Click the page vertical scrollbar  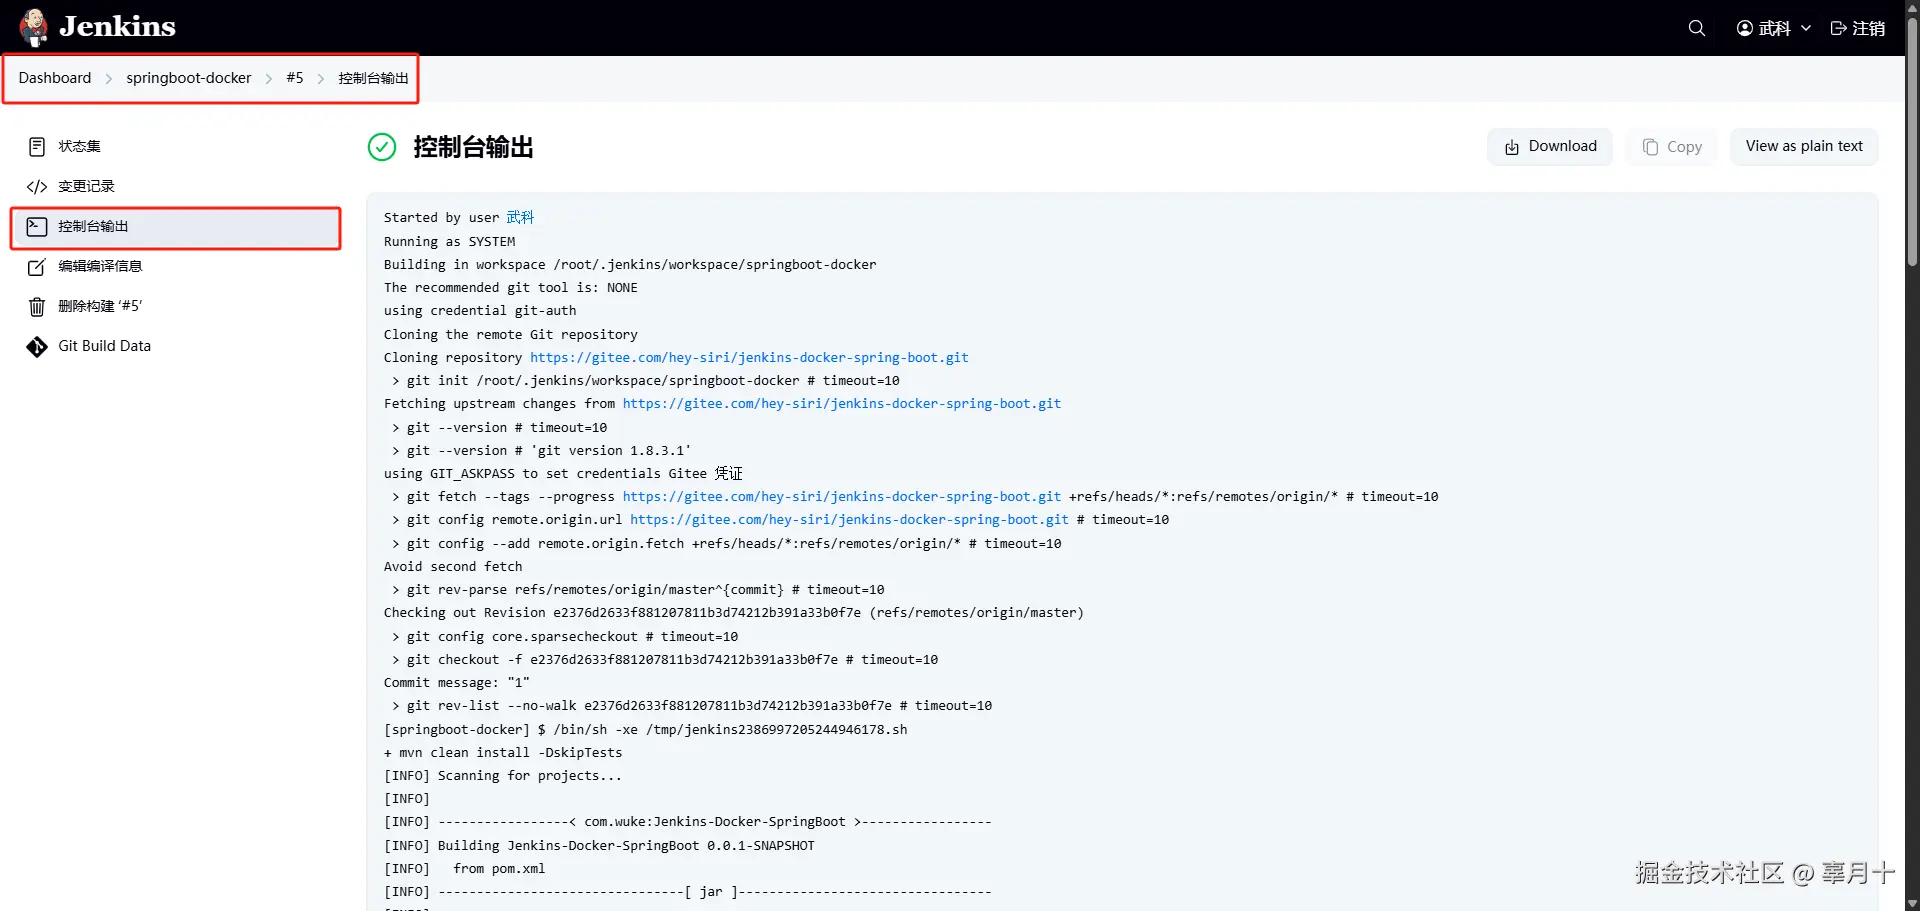tap(1912, 140)
